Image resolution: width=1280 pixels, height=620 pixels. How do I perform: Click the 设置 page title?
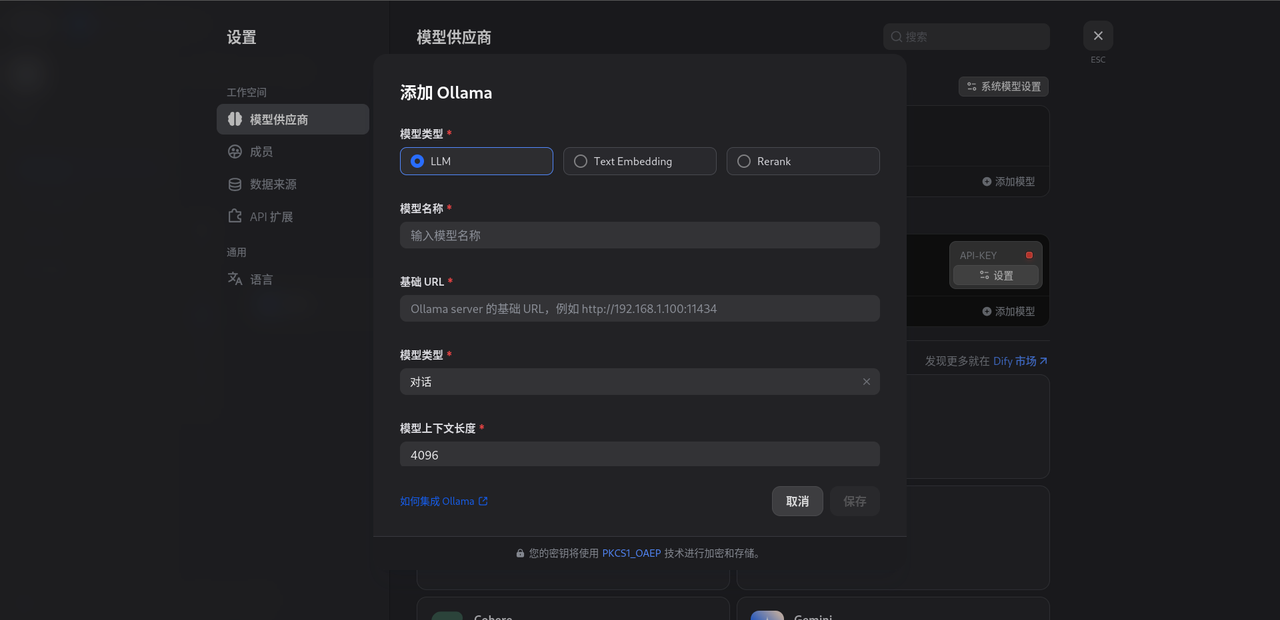click(x=242, y=37)
